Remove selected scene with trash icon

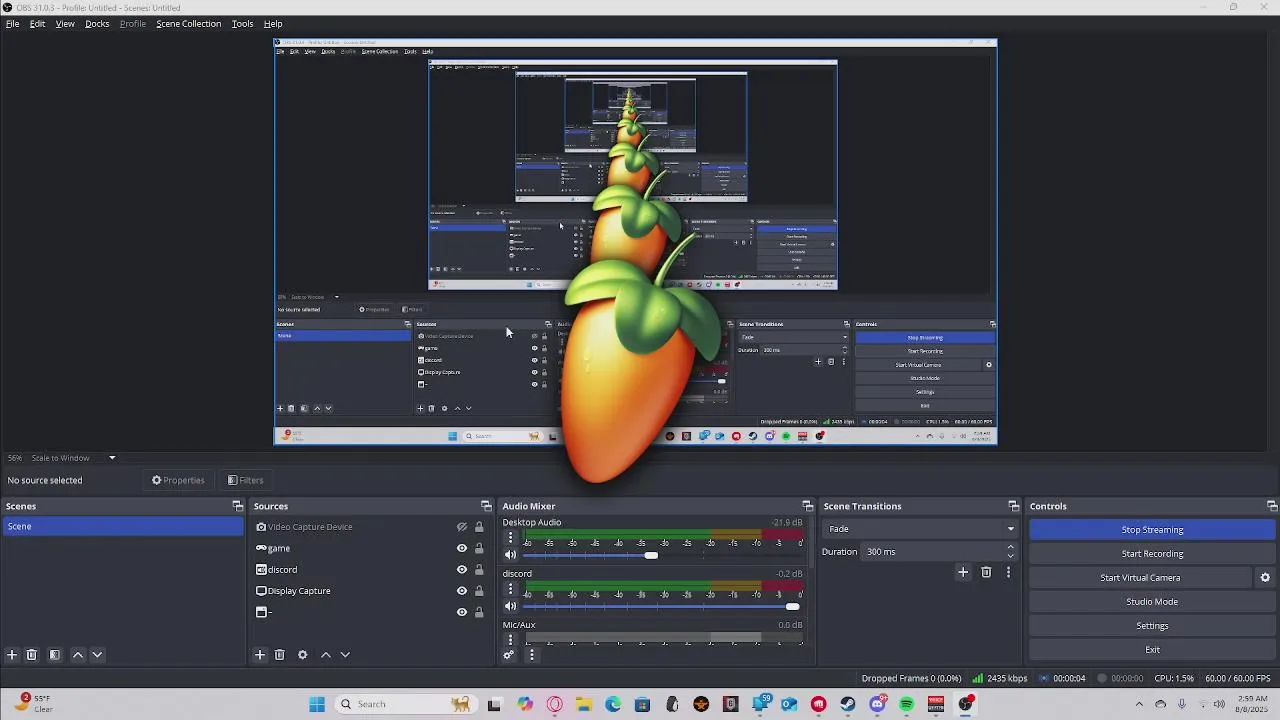(x=32, y=655)
